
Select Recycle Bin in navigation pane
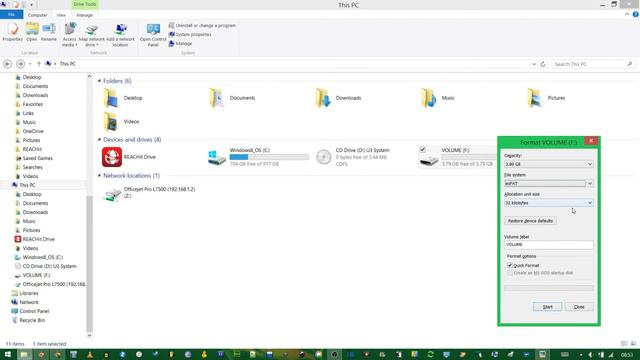tap(32, 320)
